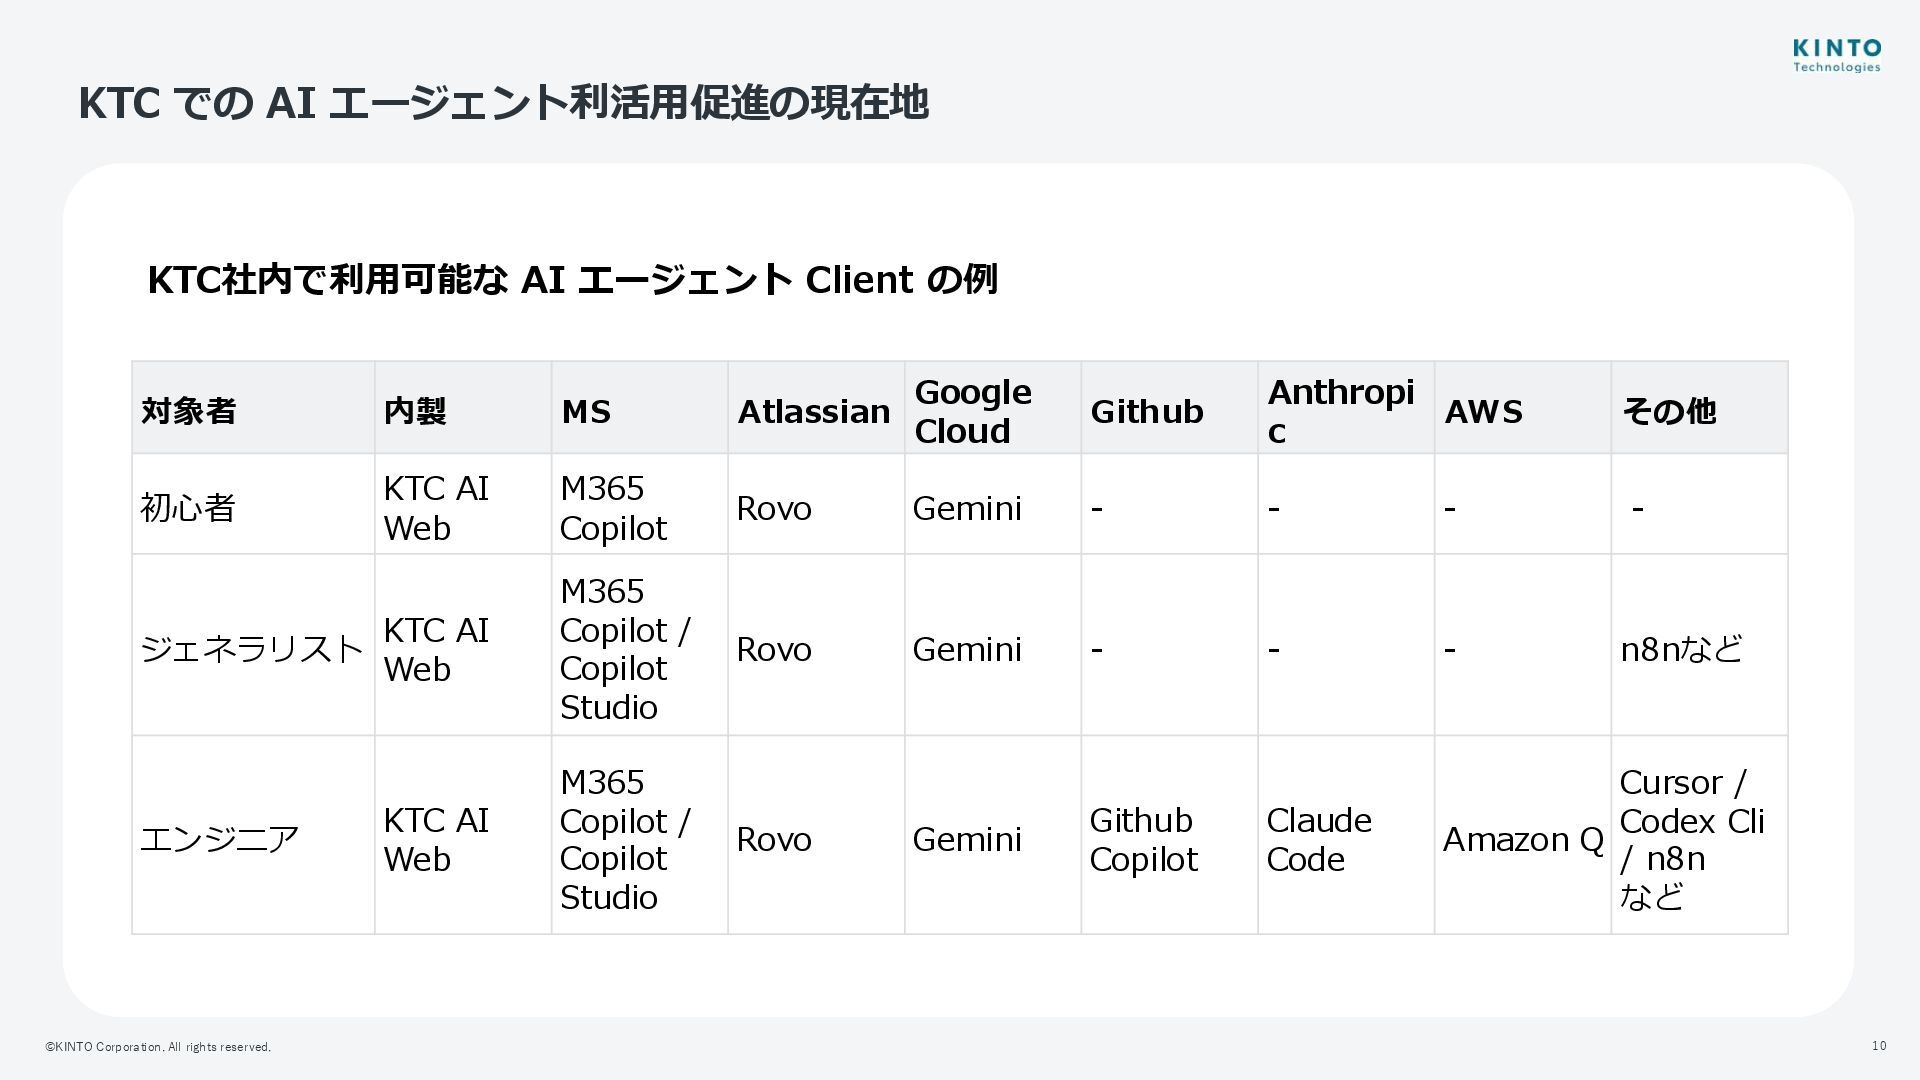
Task: Click the Anthropic column header
Action: click(x=1340, y=411)
